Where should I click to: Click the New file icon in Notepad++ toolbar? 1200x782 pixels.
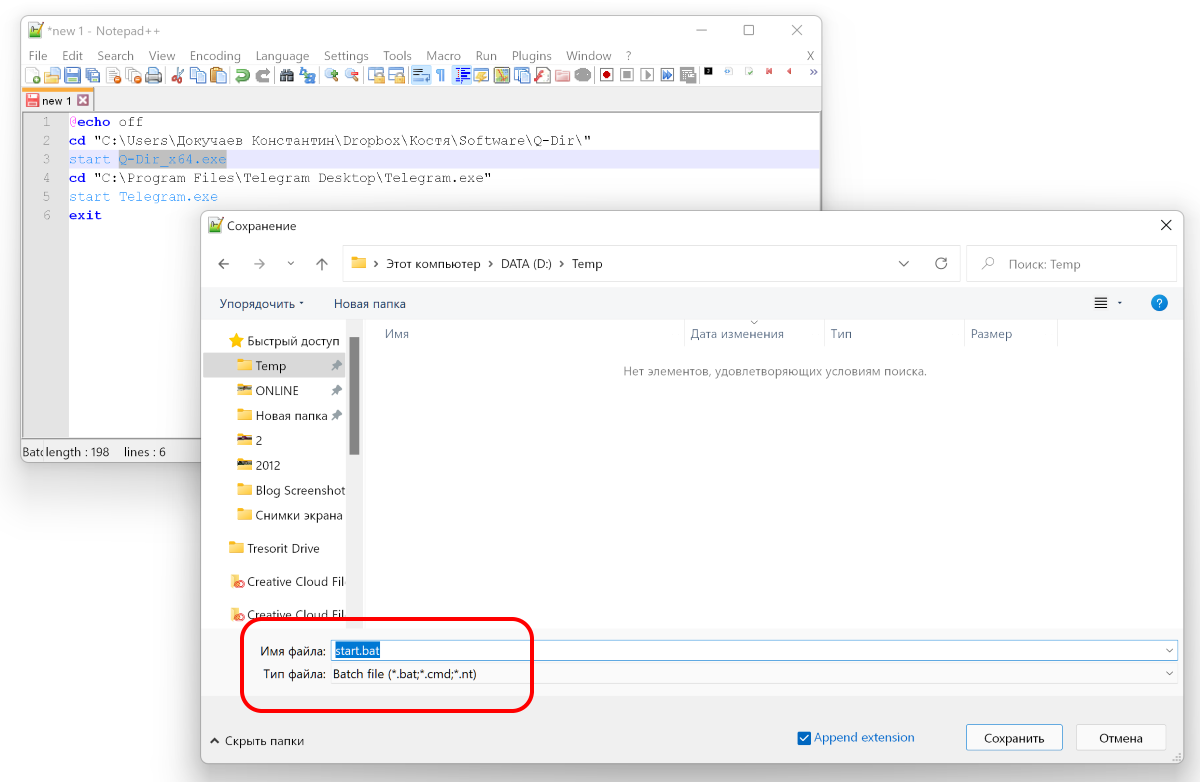(32, 75)
